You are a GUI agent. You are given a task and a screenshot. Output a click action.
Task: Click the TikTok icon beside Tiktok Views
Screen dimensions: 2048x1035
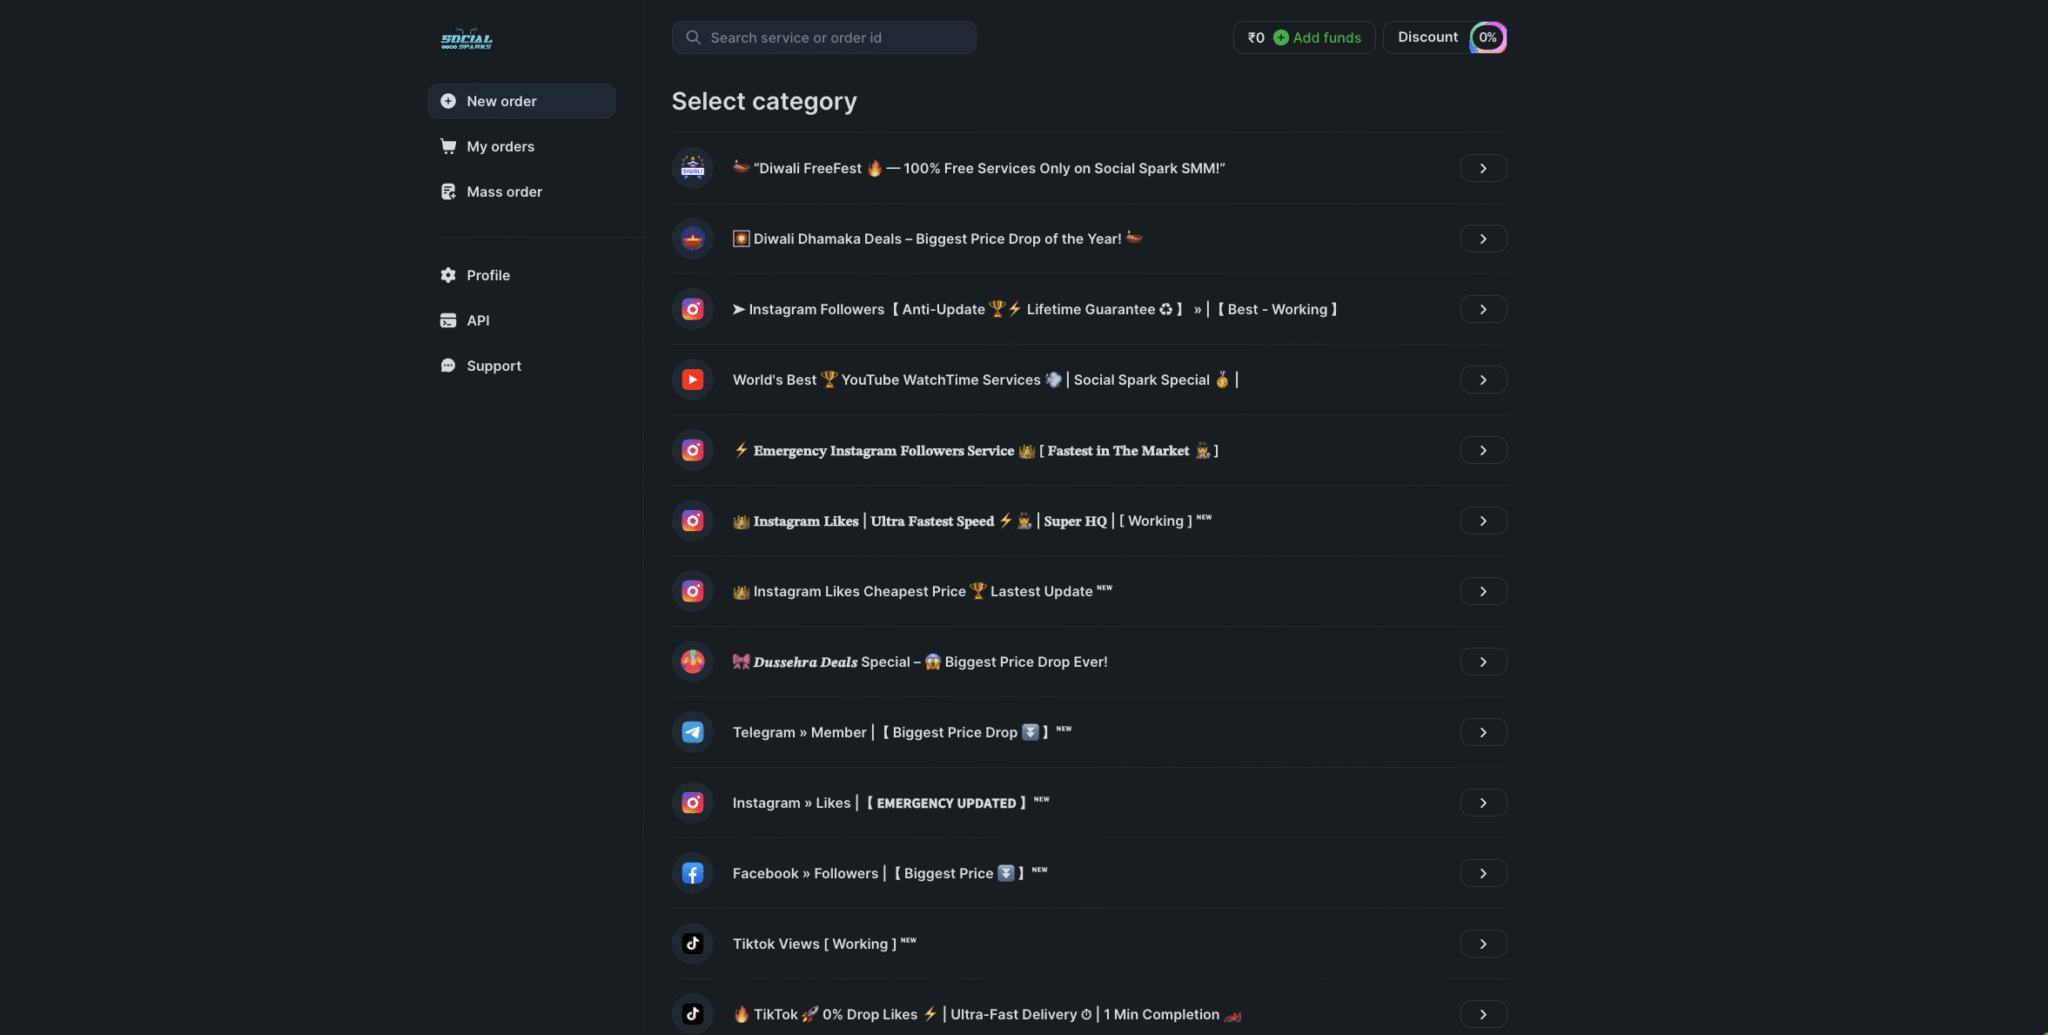[x=692, y=944]
